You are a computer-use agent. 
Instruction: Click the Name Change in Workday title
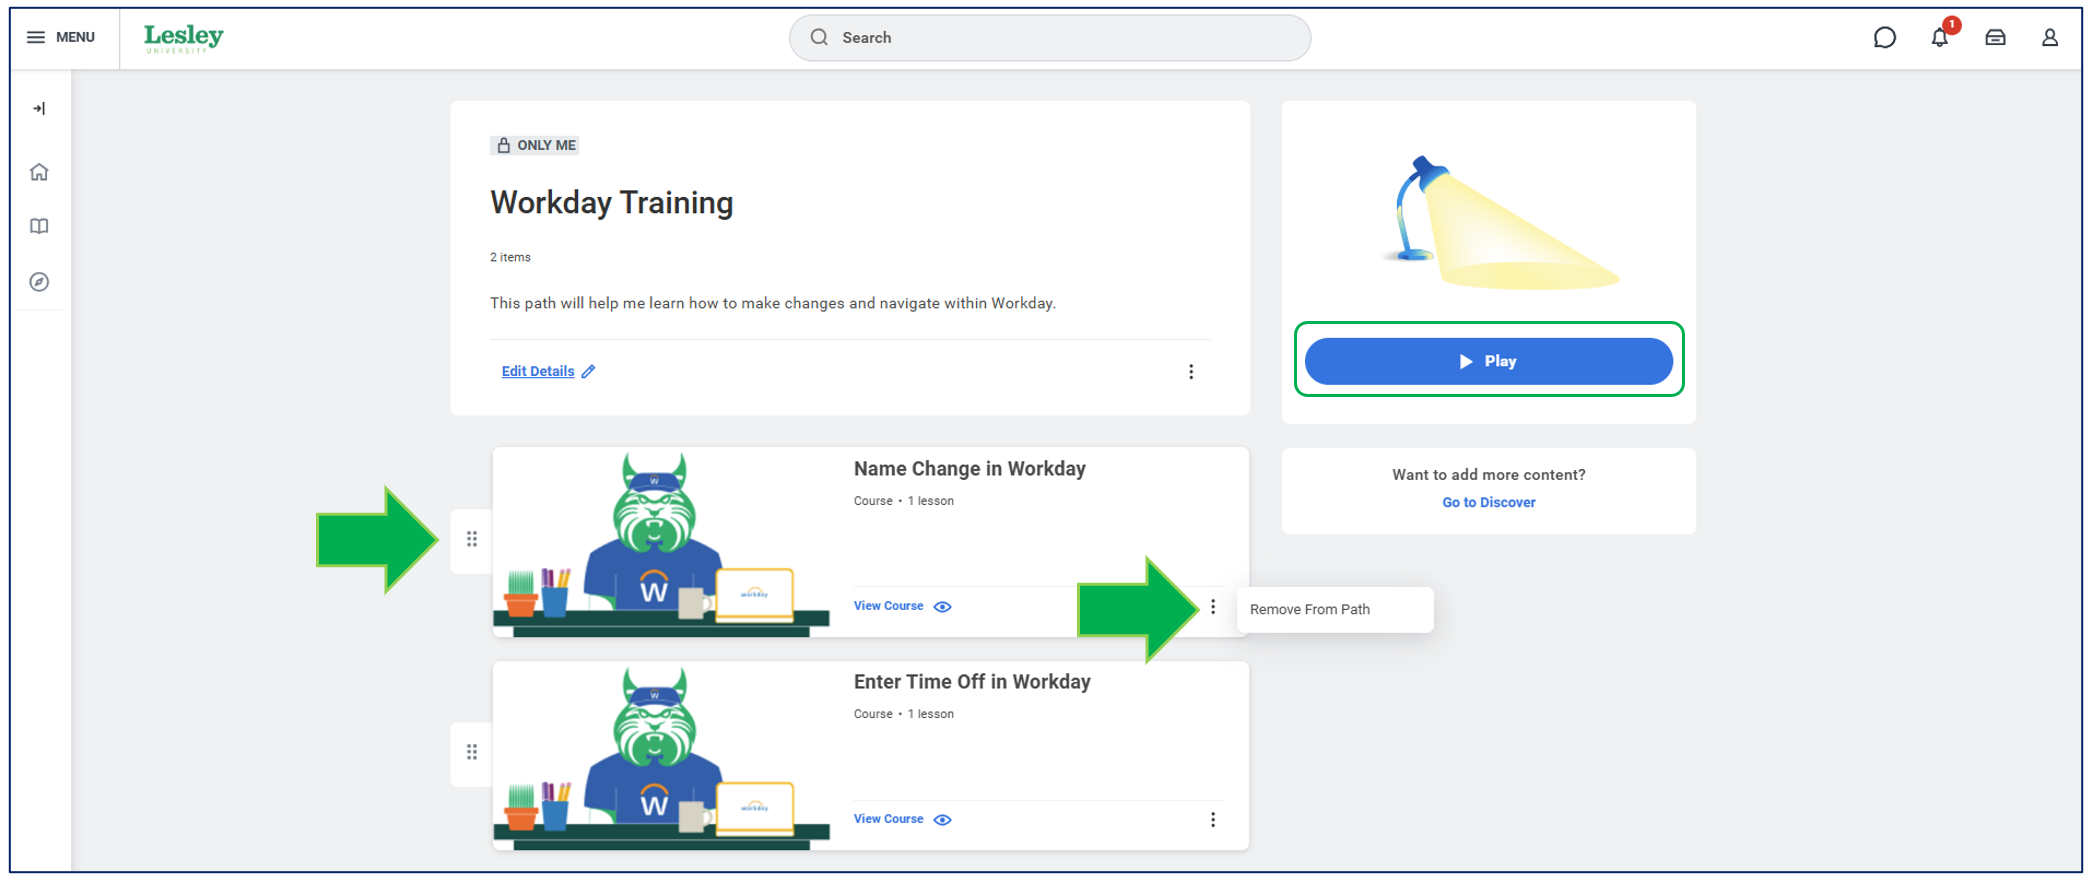(969, 468)
